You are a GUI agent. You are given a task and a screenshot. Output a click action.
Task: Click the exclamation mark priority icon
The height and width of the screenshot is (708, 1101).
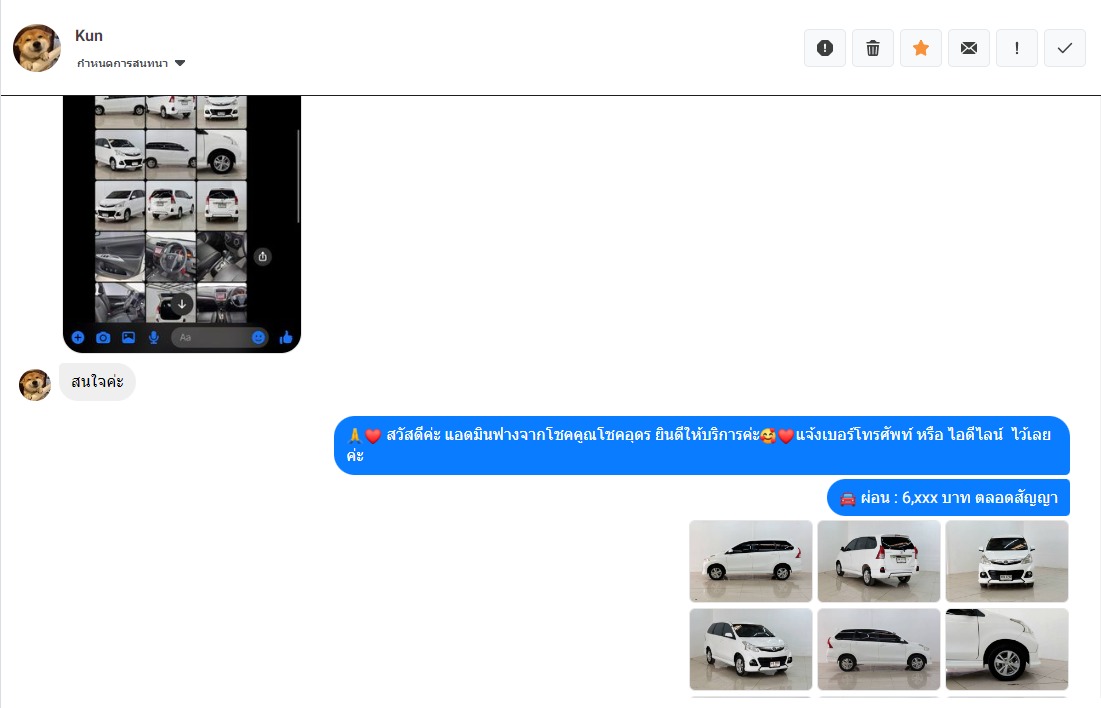click(1017, 48)
